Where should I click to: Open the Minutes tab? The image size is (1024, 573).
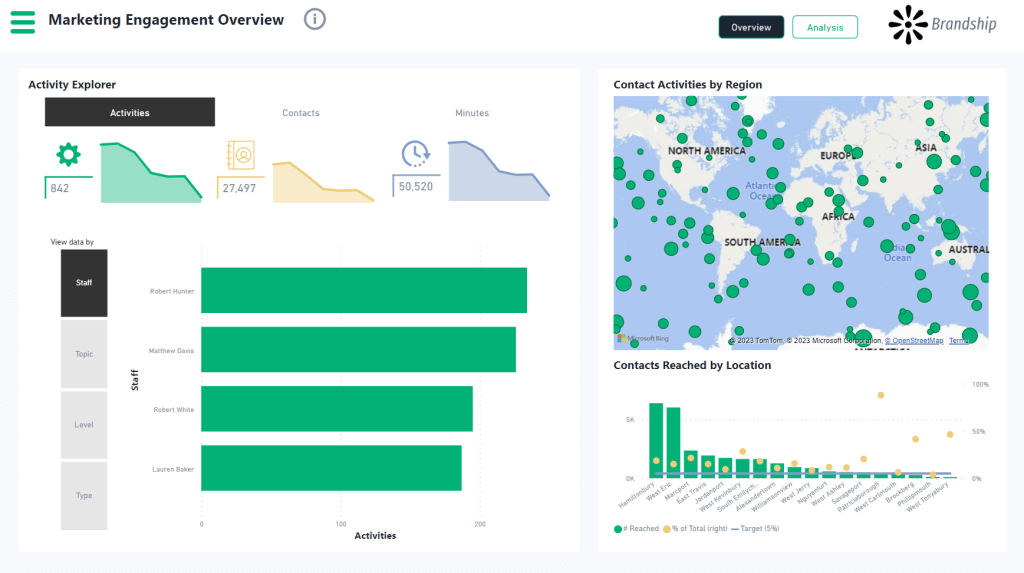pos(472,113)
